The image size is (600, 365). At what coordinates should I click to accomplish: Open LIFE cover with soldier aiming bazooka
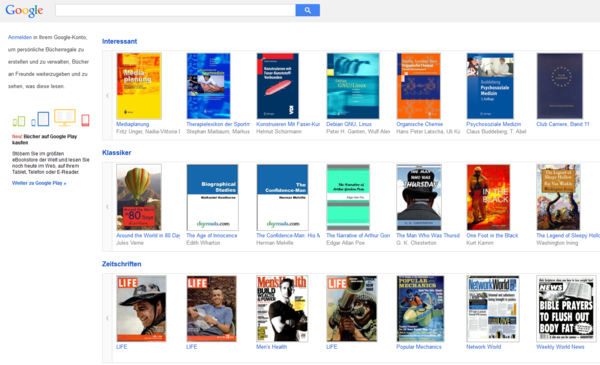(x=352, y=309)
